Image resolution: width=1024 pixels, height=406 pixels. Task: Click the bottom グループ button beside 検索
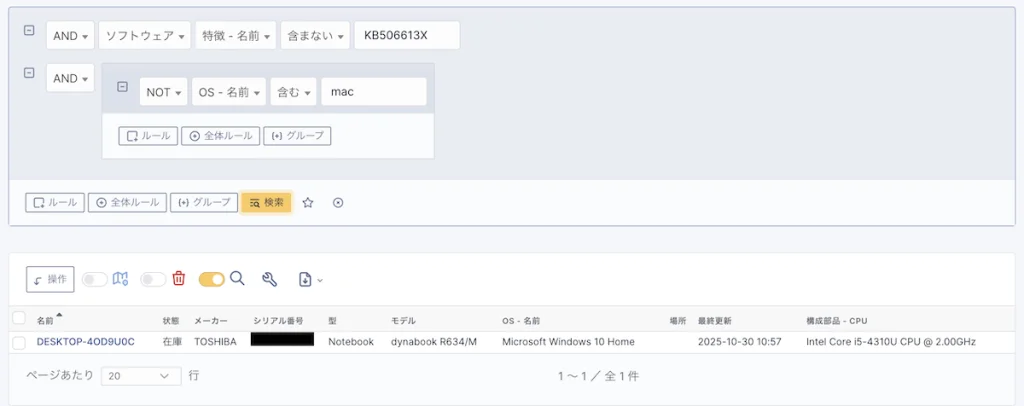(204, 202)
